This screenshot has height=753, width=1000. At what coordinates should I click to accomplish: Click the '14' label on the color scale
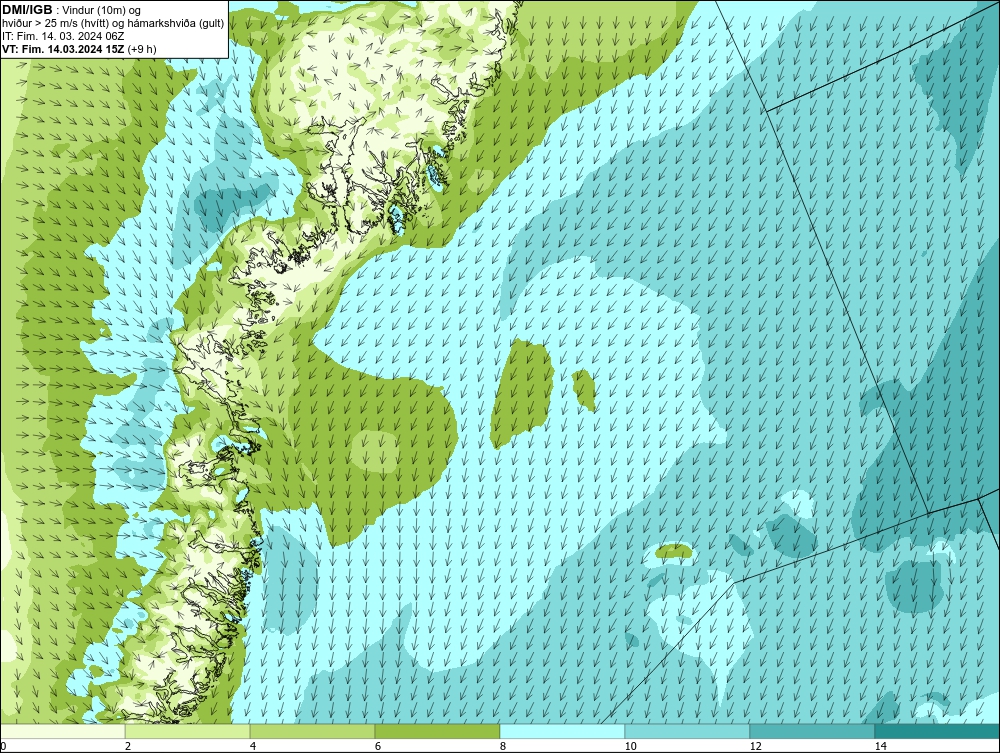(x=880, y=746)
